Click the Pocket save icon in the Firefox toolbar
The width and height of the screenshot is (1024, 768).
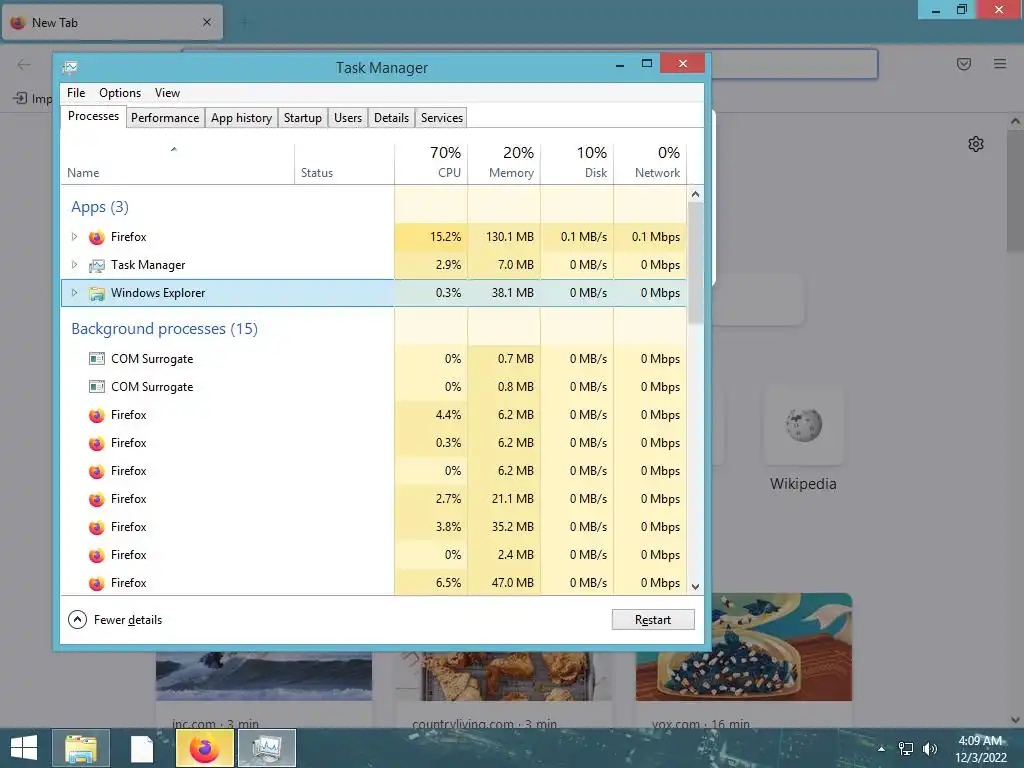point(964,64)
